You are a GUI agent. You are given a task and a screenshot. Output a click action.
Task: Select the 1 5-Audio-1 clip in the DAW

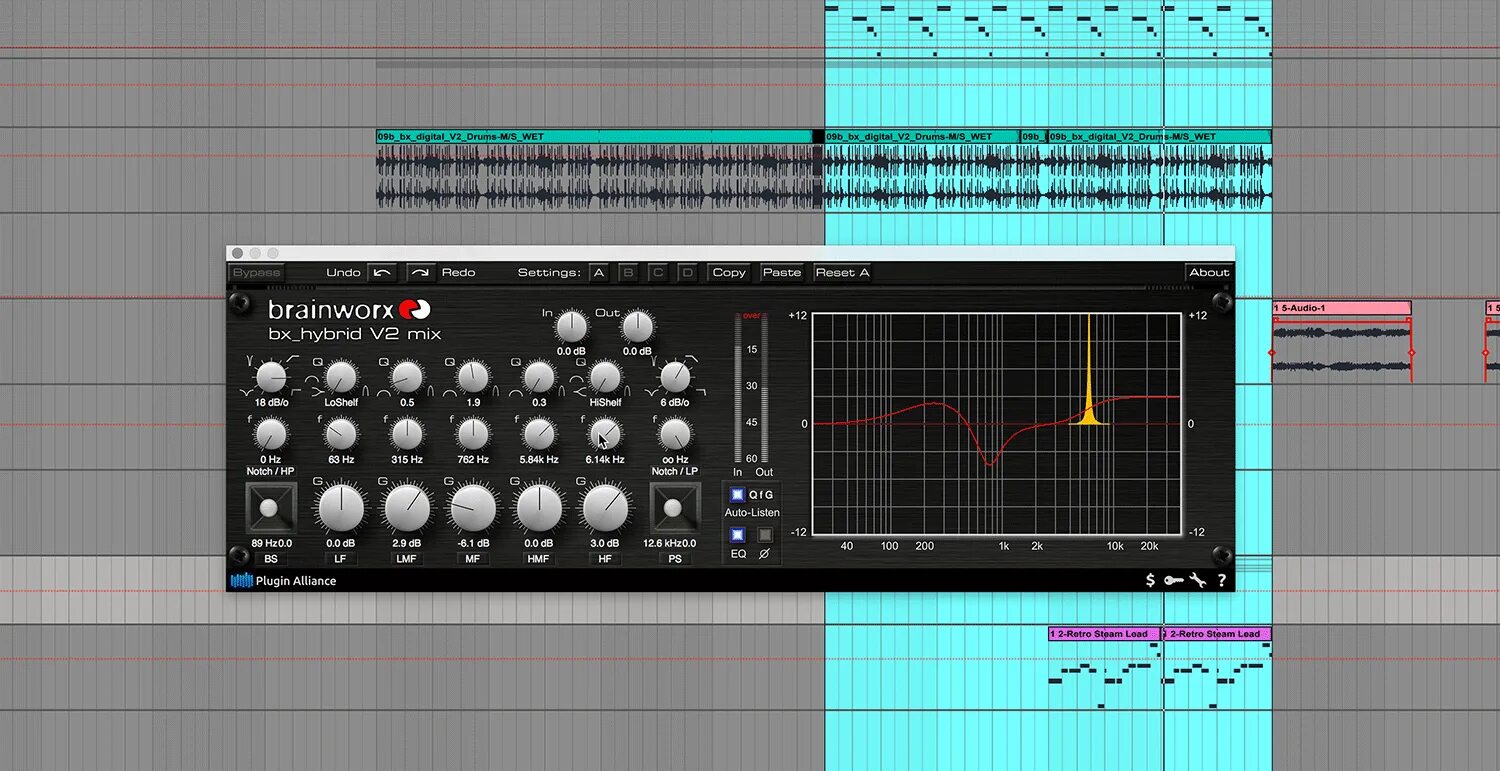1341,308
